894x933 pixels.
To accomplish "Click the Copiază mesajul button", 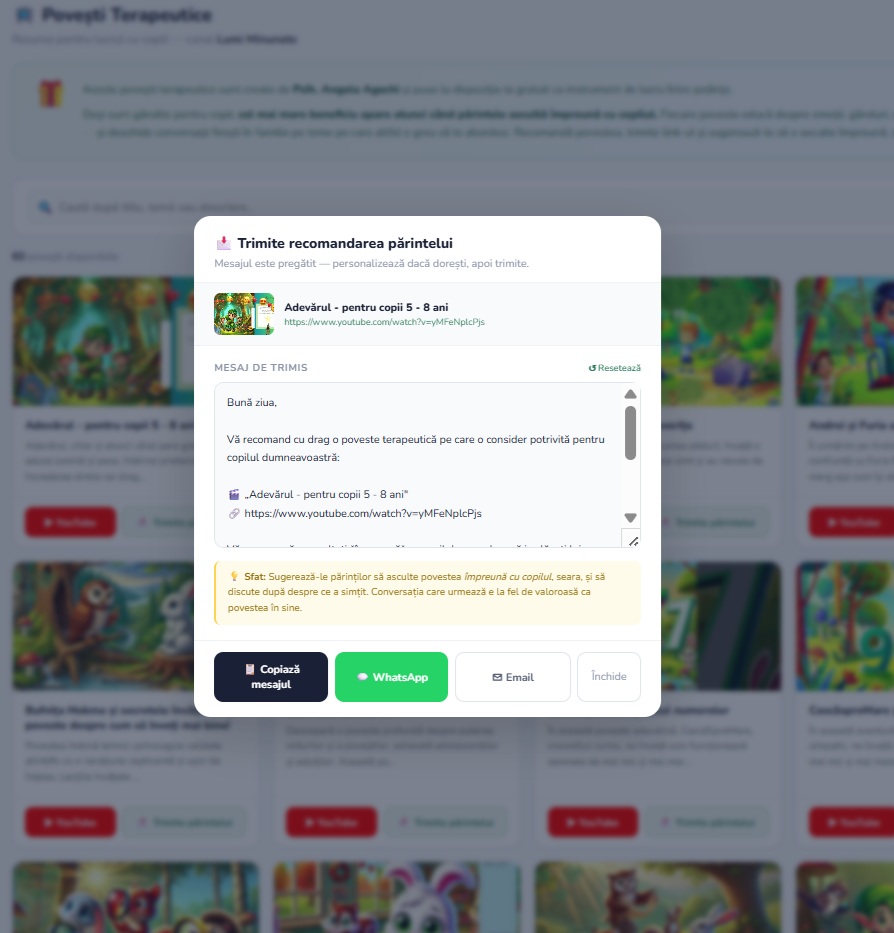I will (x=271, y=677).
